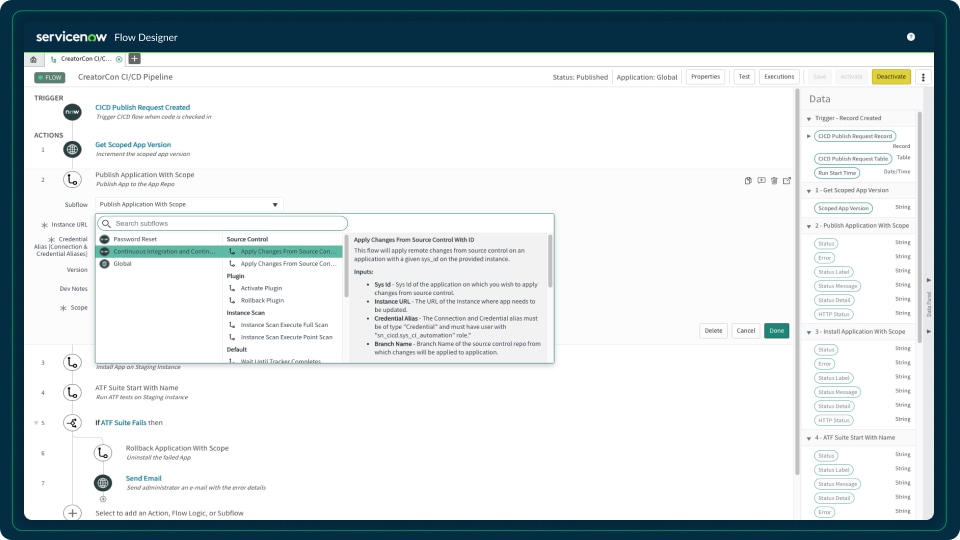The height and width of the screenshot is (540, 960).
Task: Click the green Done button
Action: [776, 331]
